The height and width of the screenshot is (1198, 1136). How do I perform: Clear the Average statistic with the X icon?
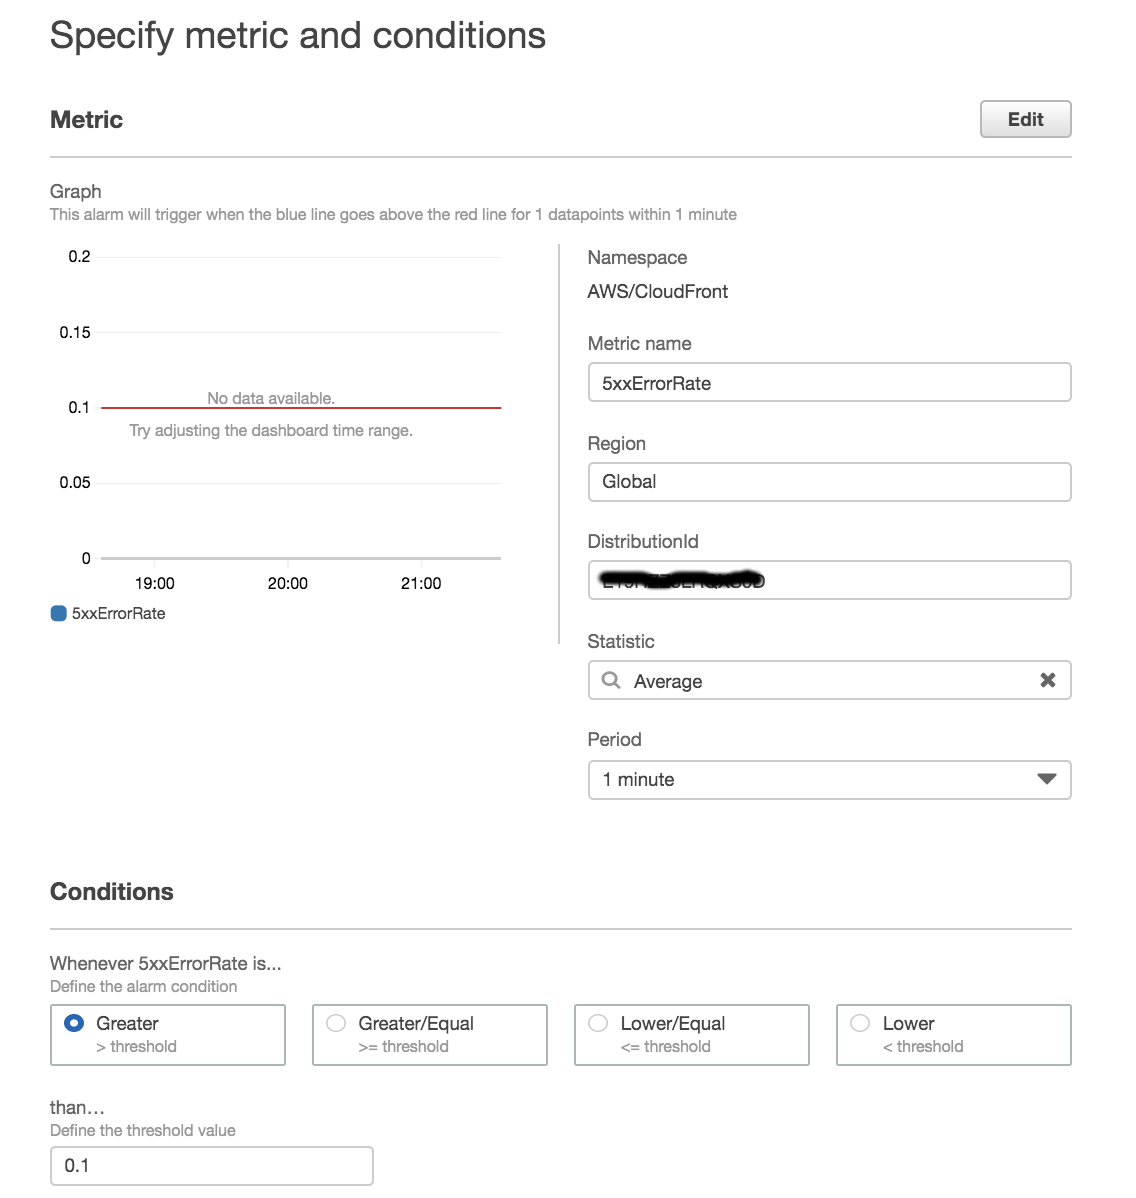[x=1047, y=680]
